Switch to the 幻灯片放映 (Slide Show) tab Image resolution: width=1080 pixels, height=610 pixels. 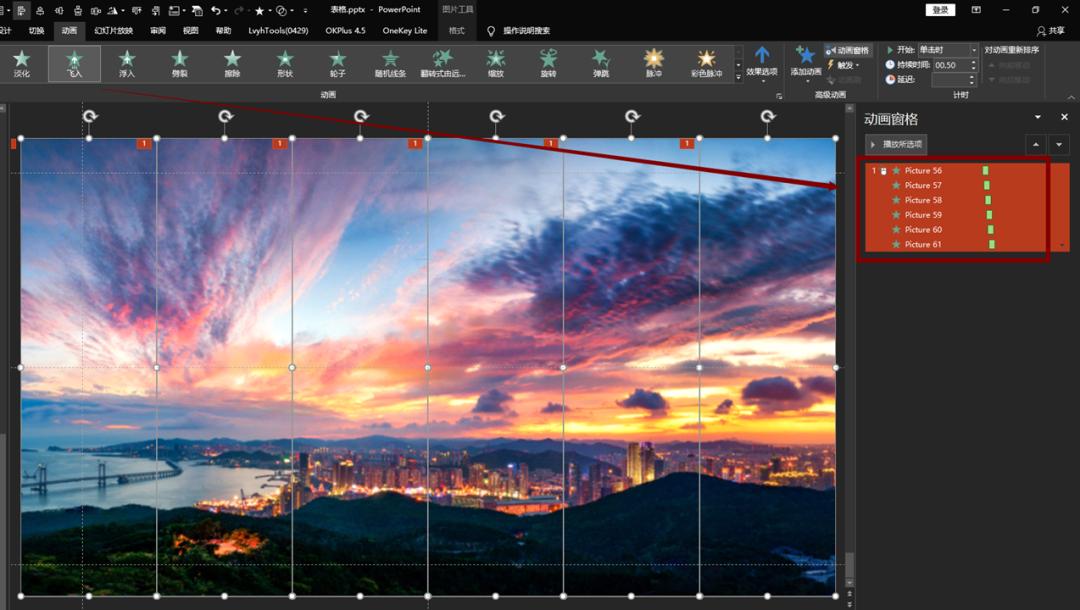[x=114, y=31]
